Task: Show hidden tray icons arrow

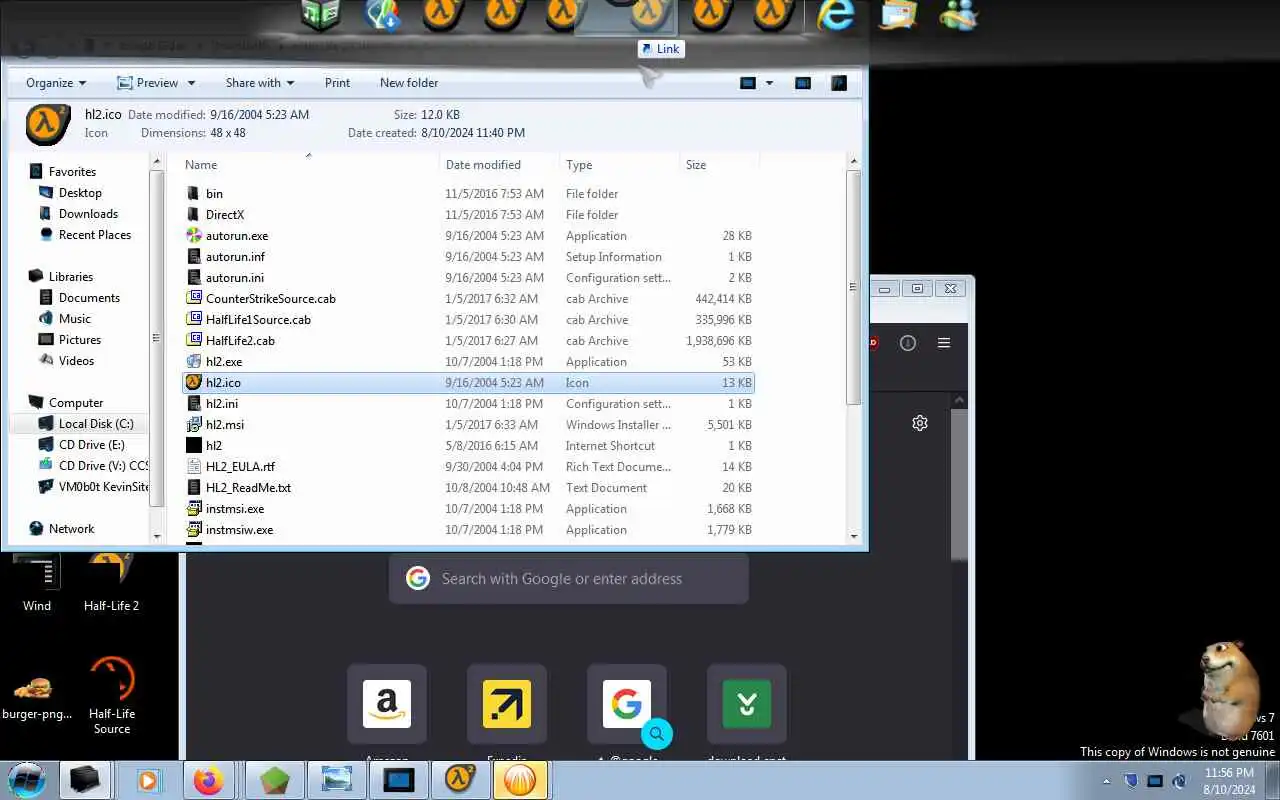Action: point(1106,781)
